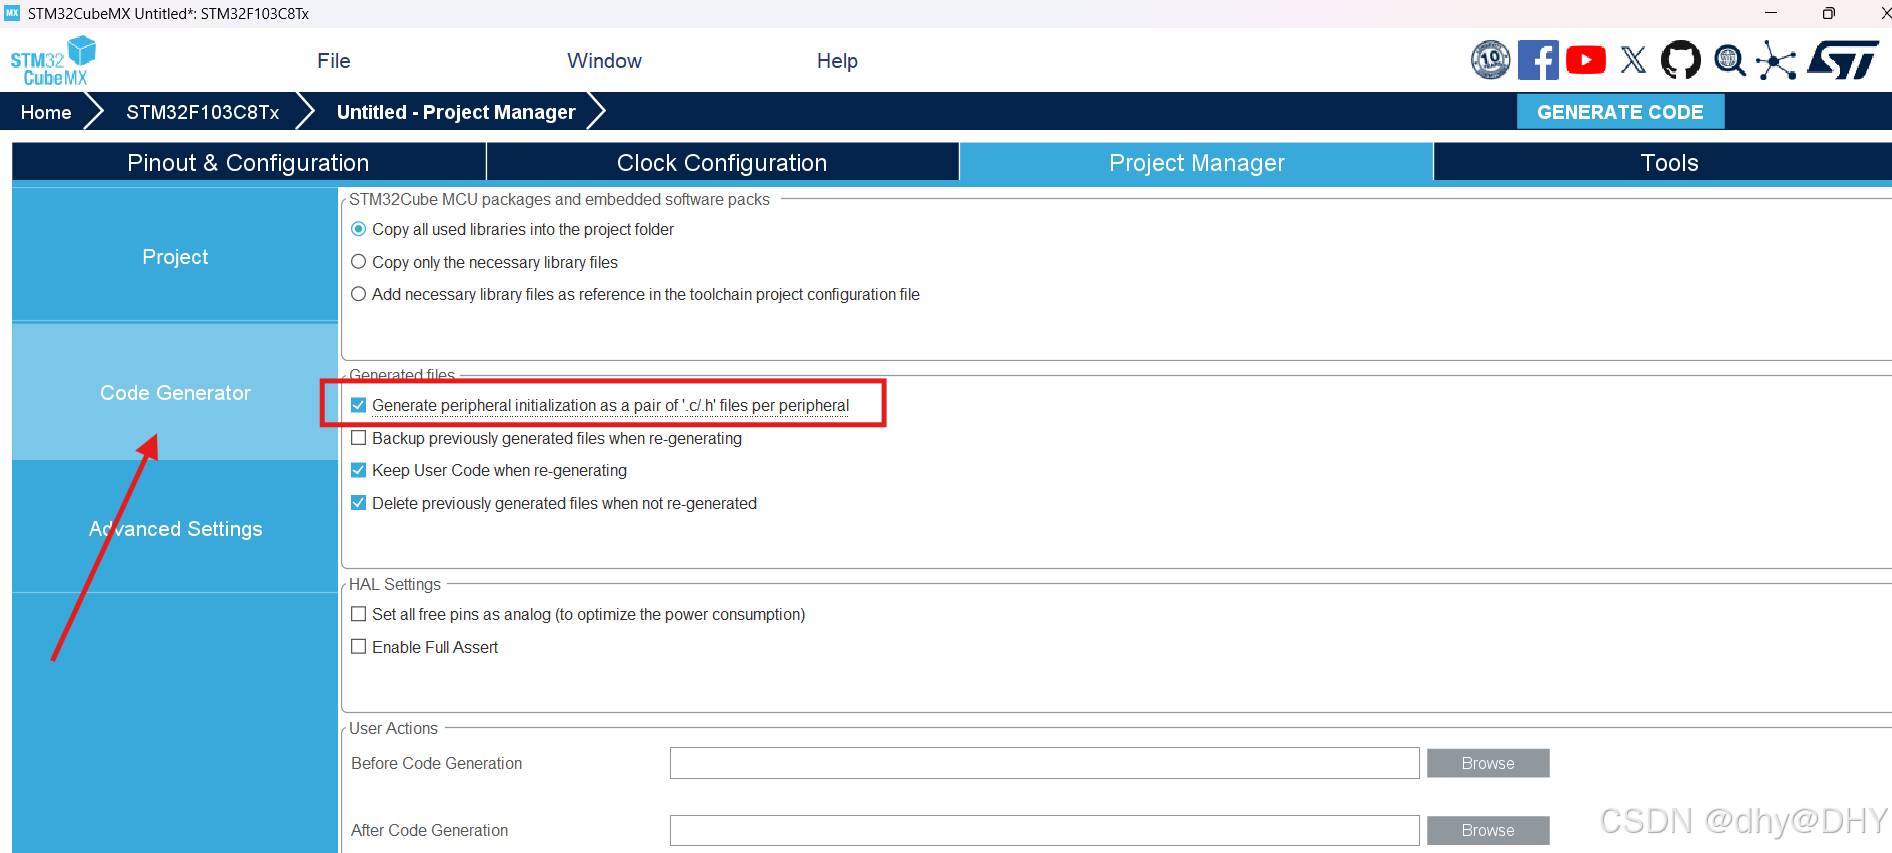Viewport: 1892px width, 853px height.
Task: Click the magnifier globe search icon
Action: pyautogui.click(x=1729, y=60)
